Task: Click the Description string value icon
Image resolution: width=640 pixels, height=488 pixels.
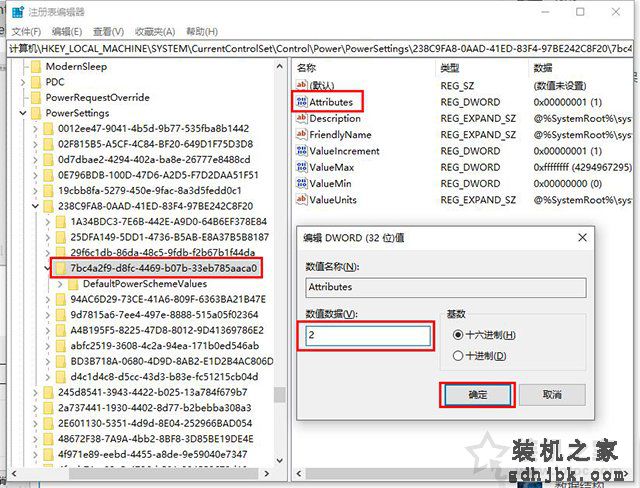Action: point(302,118)
